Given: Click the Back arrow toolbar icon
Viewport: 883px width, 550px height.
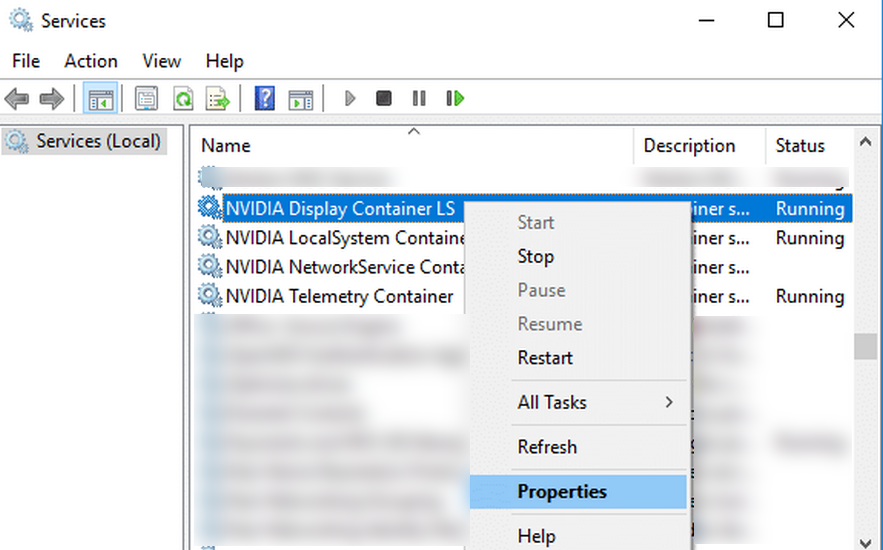Looking at the screenshot, I should click(x=16, y=99).
